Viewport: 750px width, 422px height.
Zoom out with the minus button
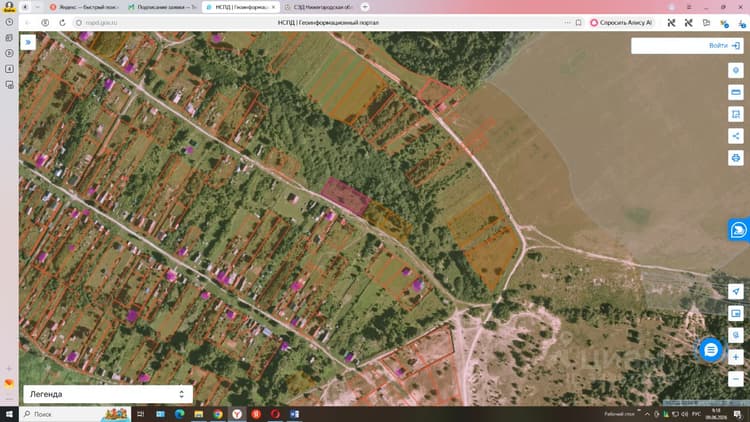pos(736,379)
